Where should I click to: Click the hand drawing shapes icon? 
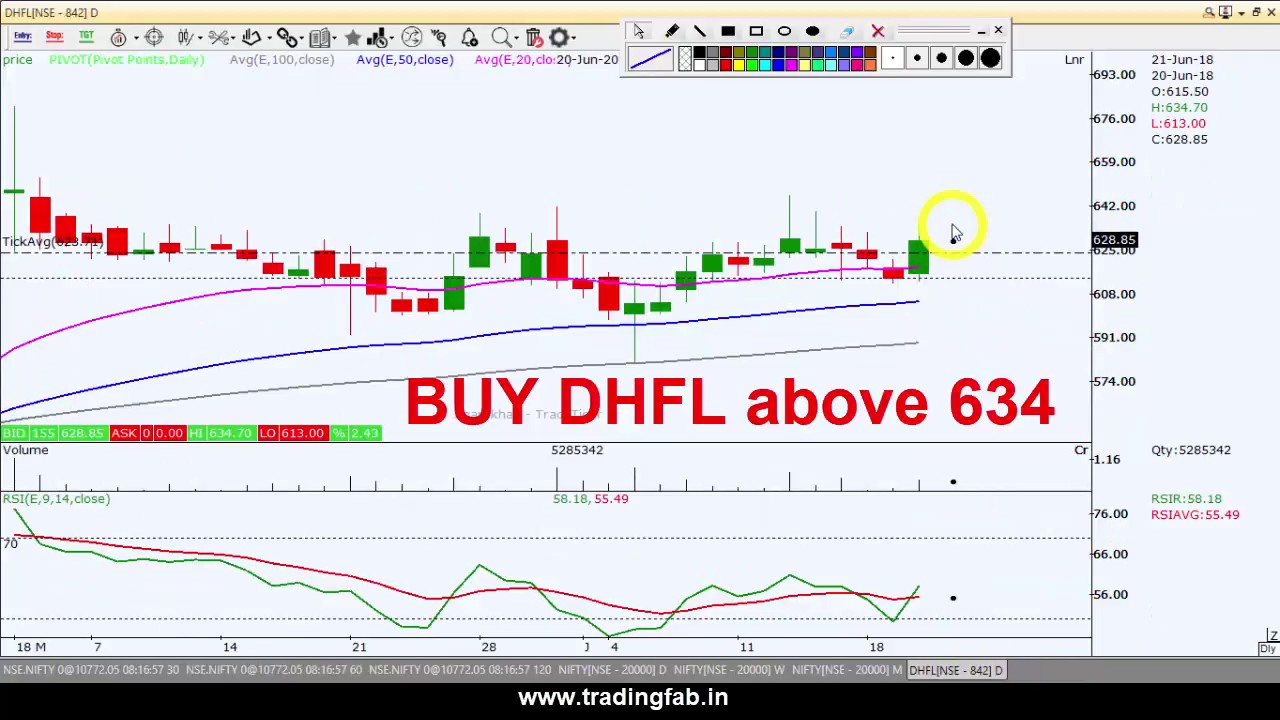251,37
